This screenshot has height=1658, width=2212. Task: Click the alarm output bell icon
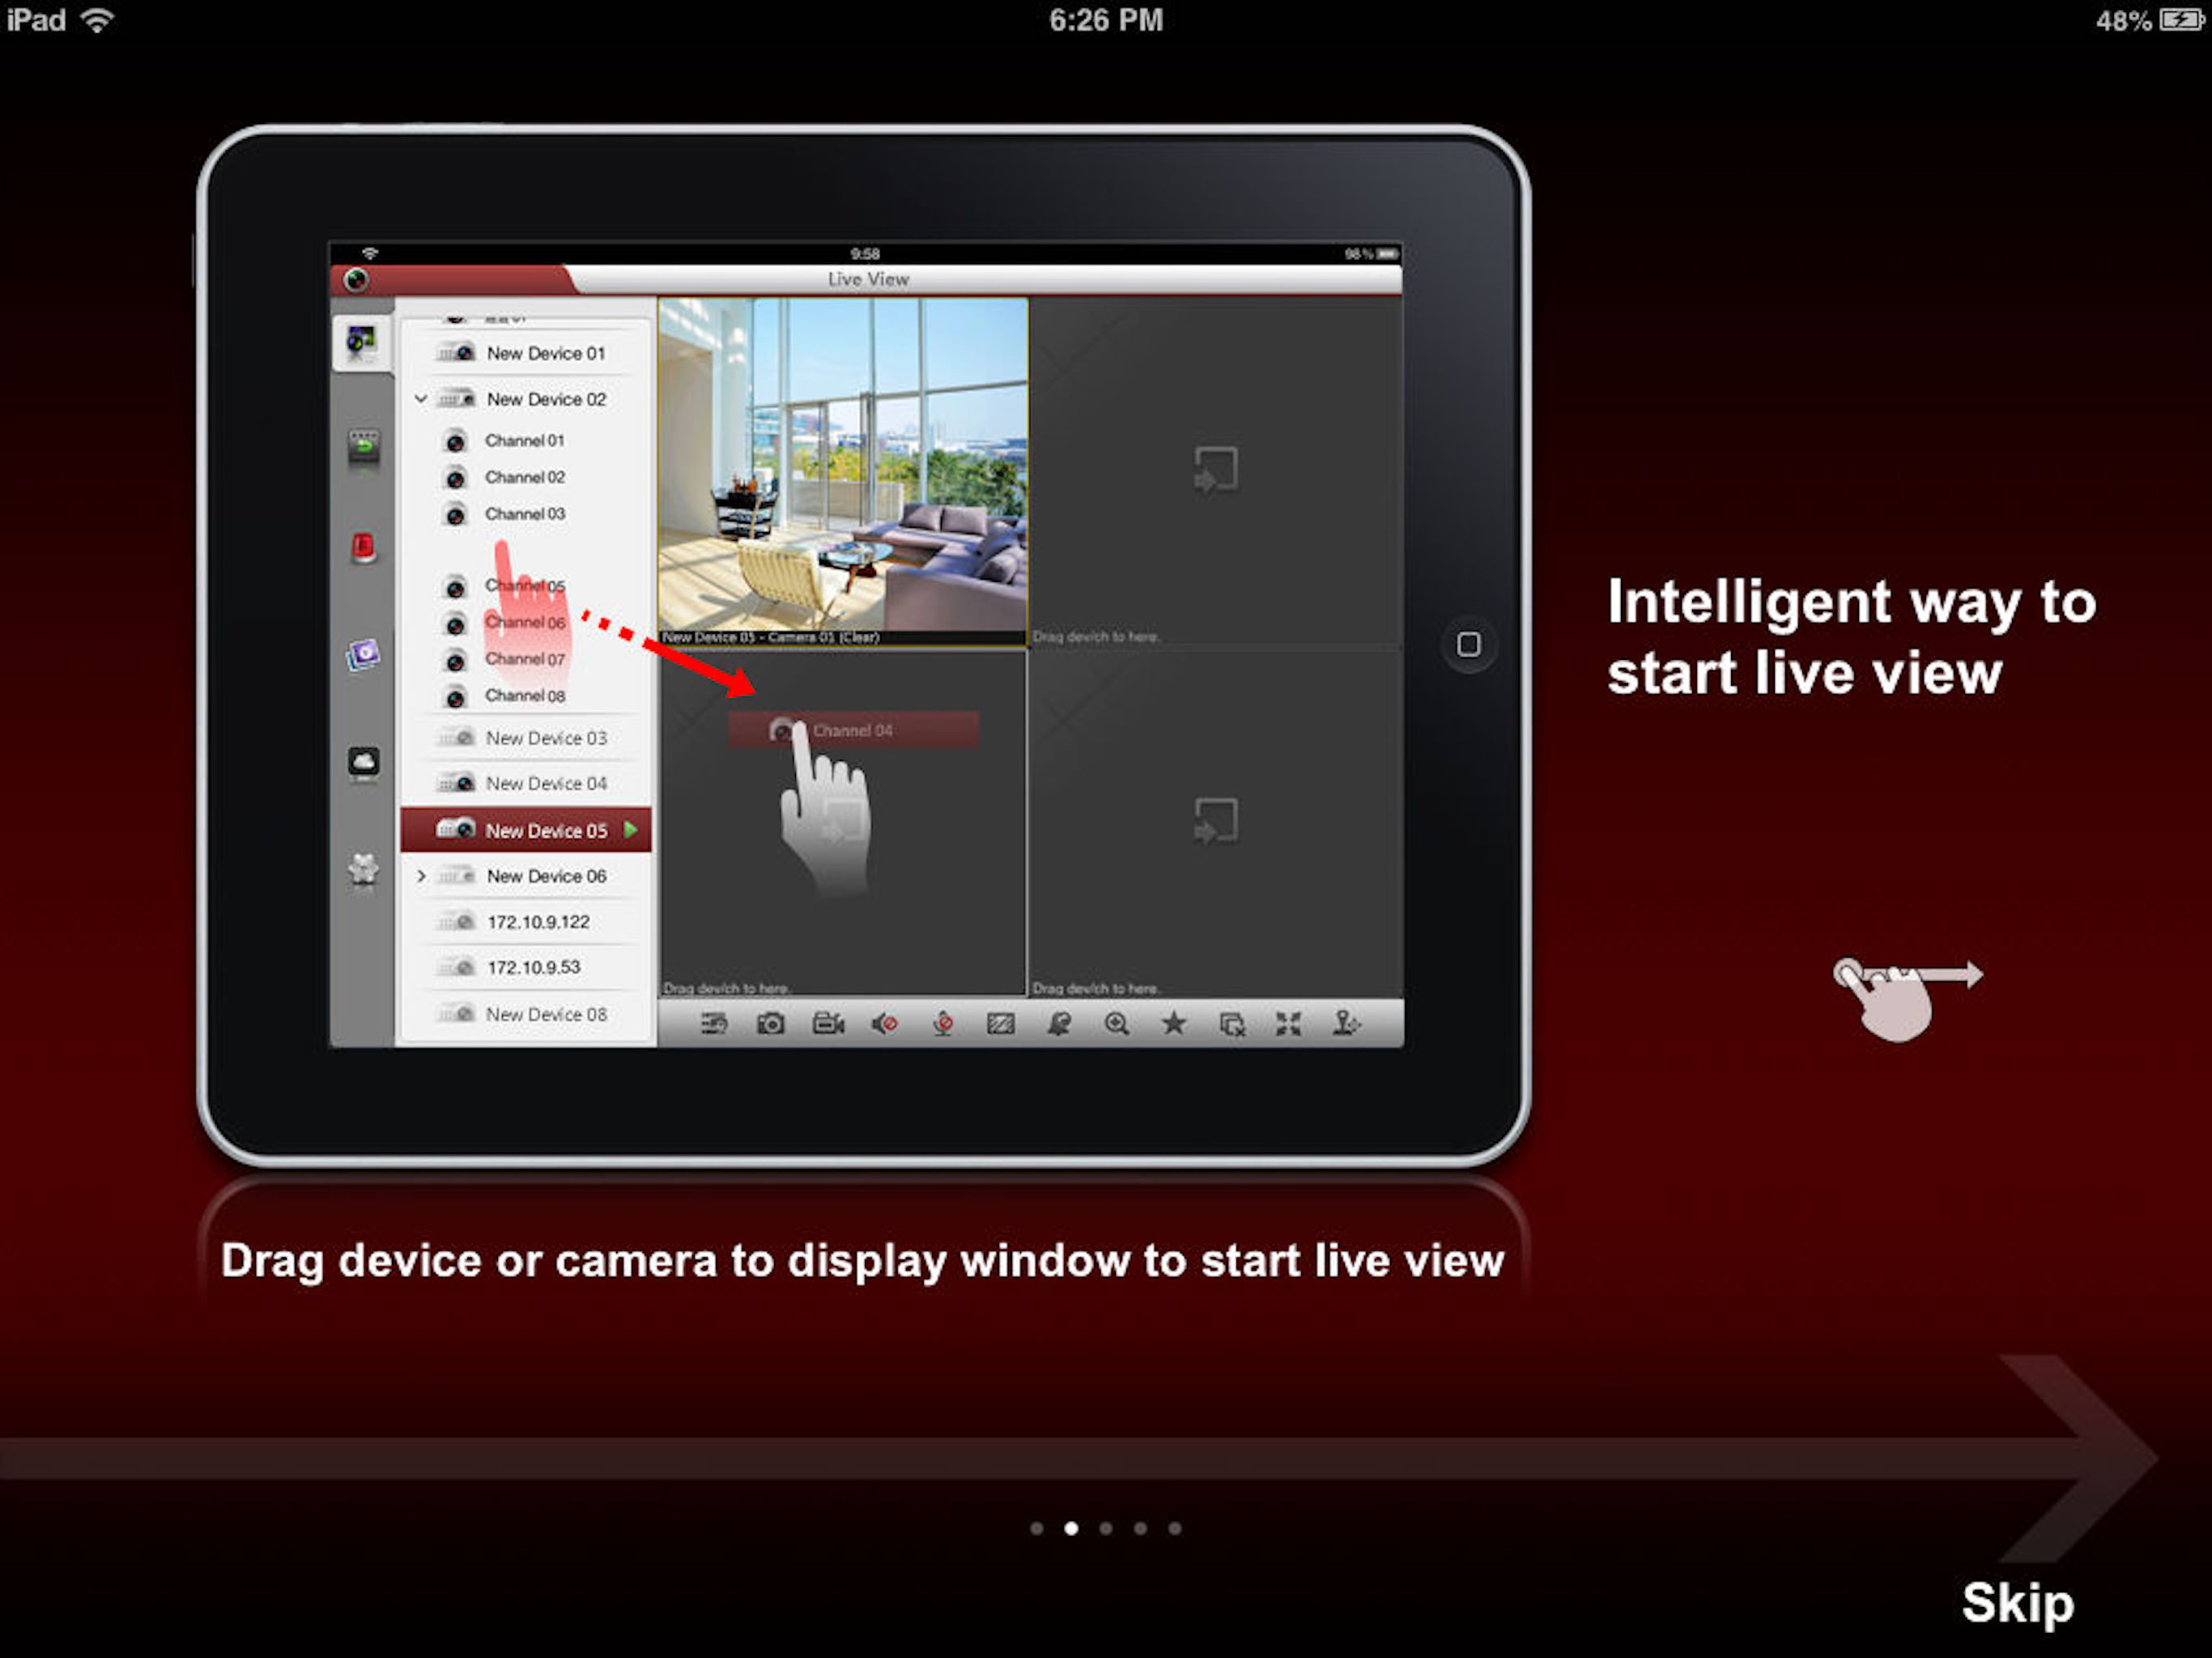point(1059,1023)
